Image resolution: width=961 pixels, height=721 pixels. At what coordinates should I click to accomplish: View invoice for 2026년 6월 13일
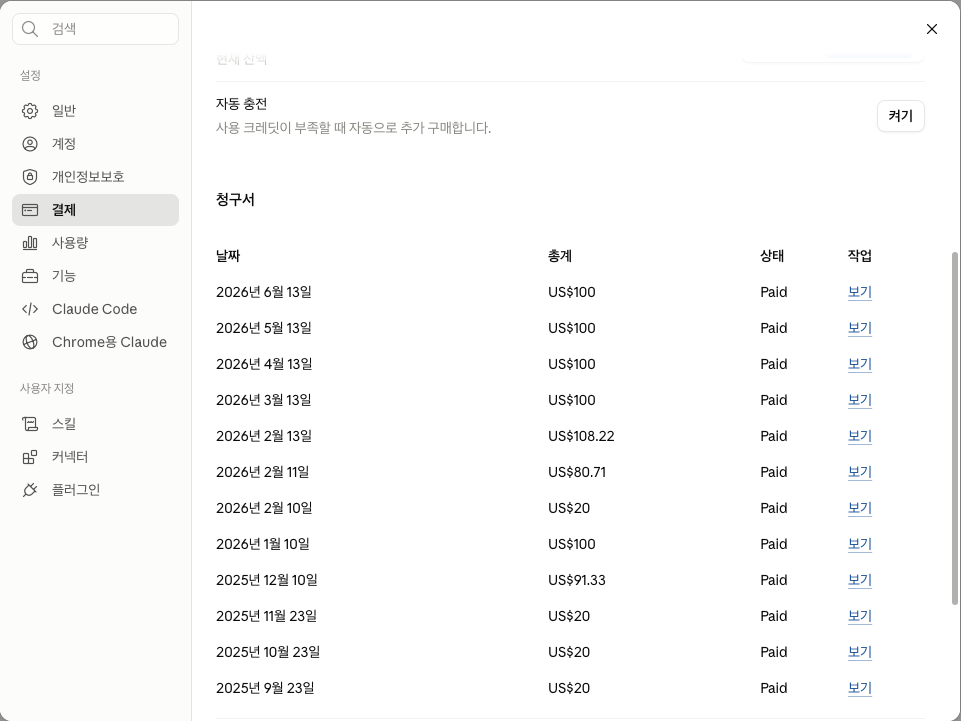[859, 292]
